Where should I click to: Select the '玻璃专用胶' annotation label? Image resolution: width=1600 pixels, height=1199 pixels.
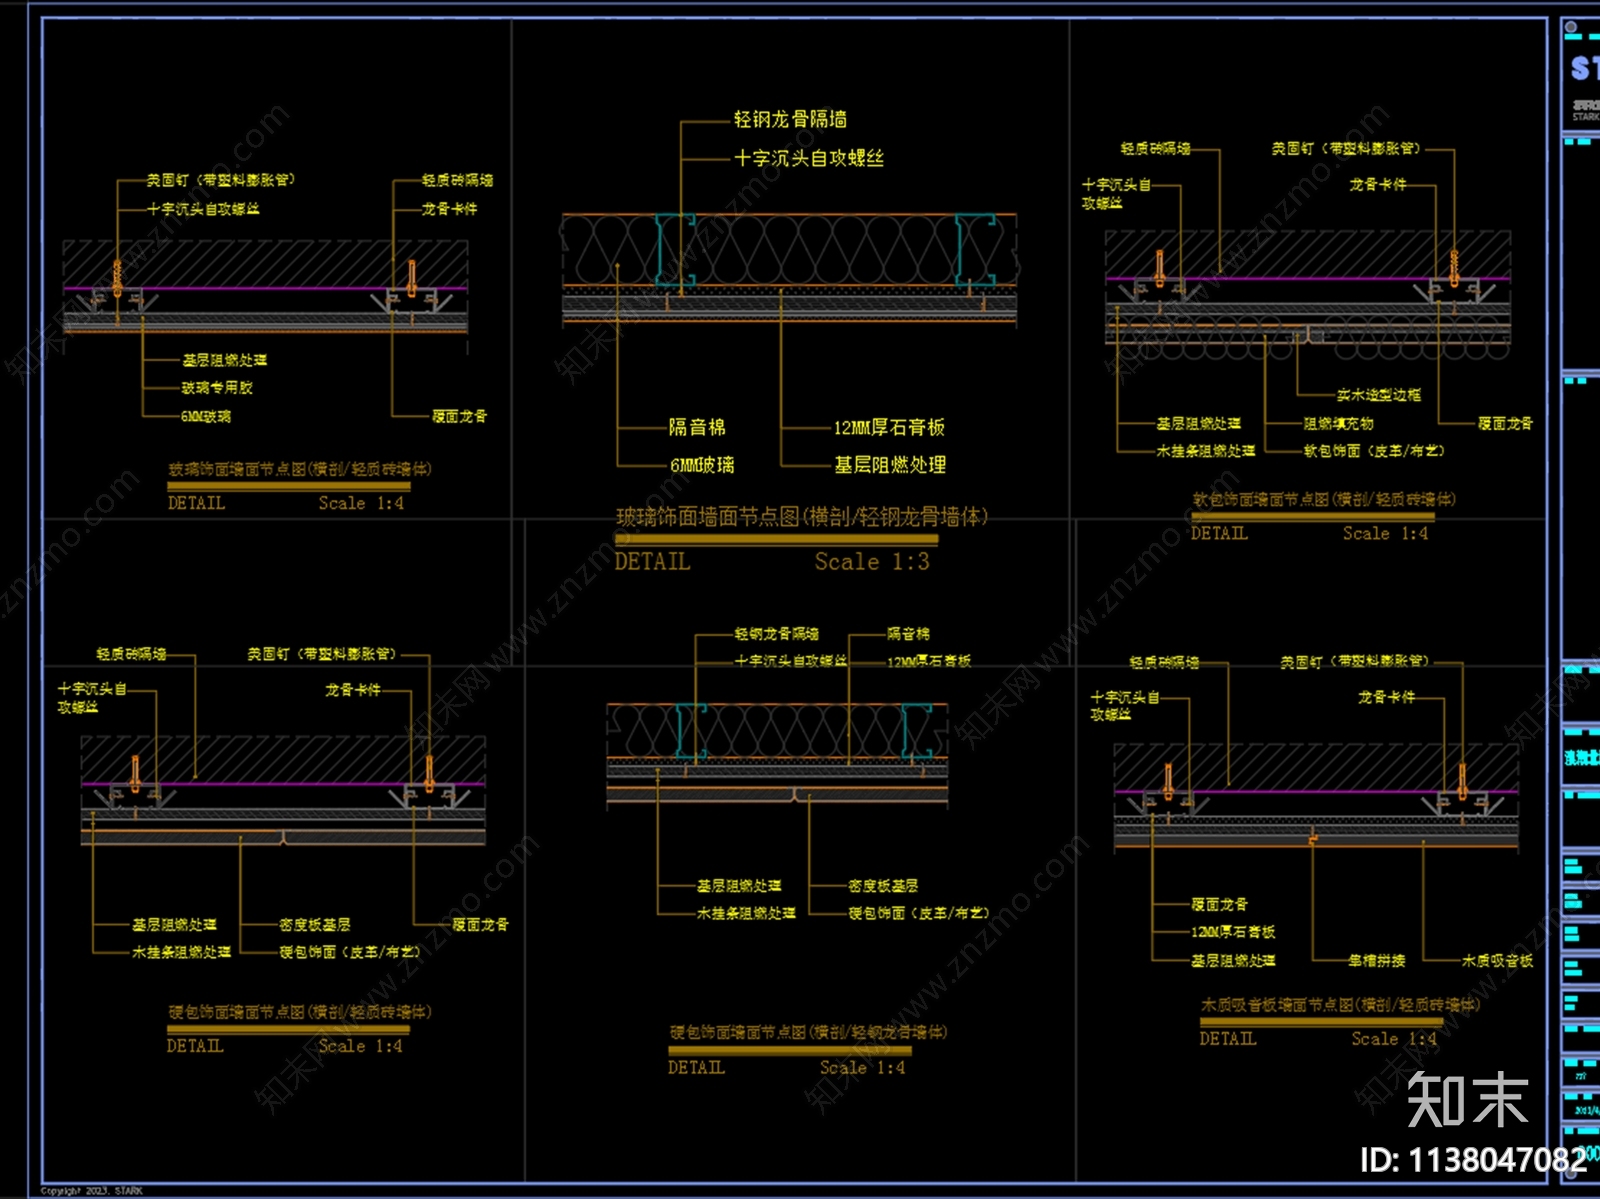(x=217, y=387)
